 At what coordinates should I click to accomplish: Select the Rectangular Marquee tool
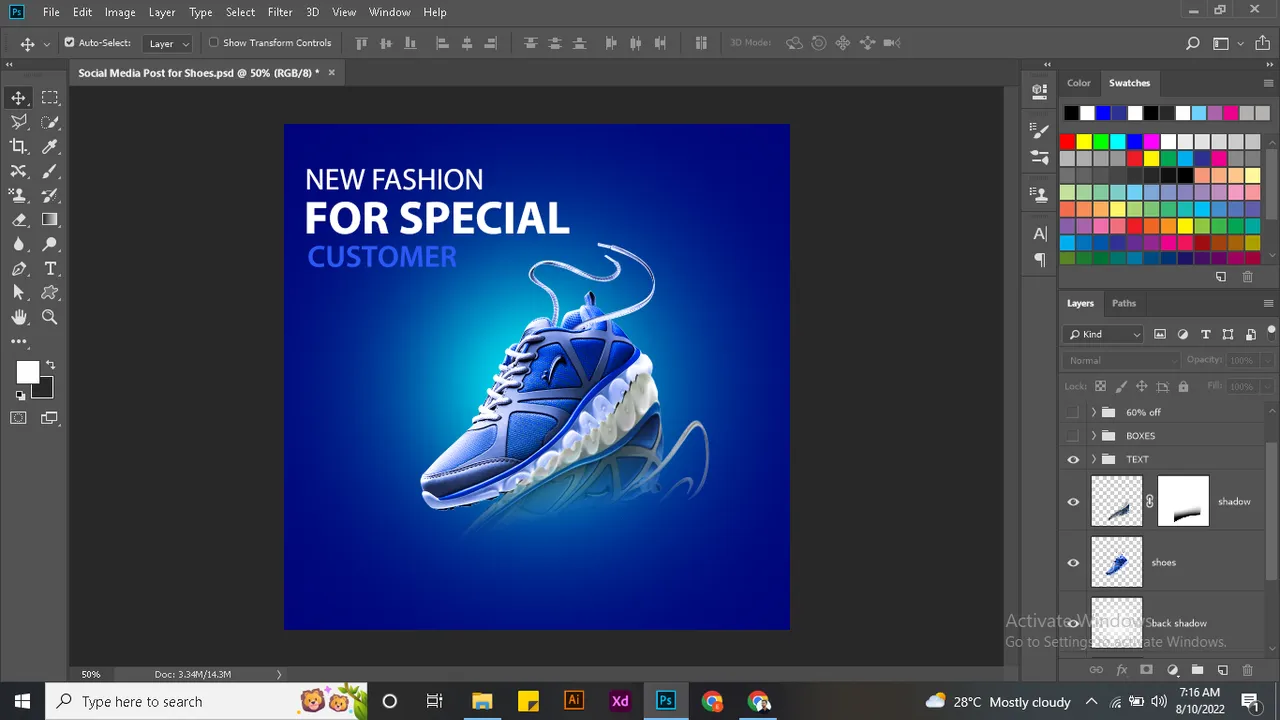[x=50, y=98]
